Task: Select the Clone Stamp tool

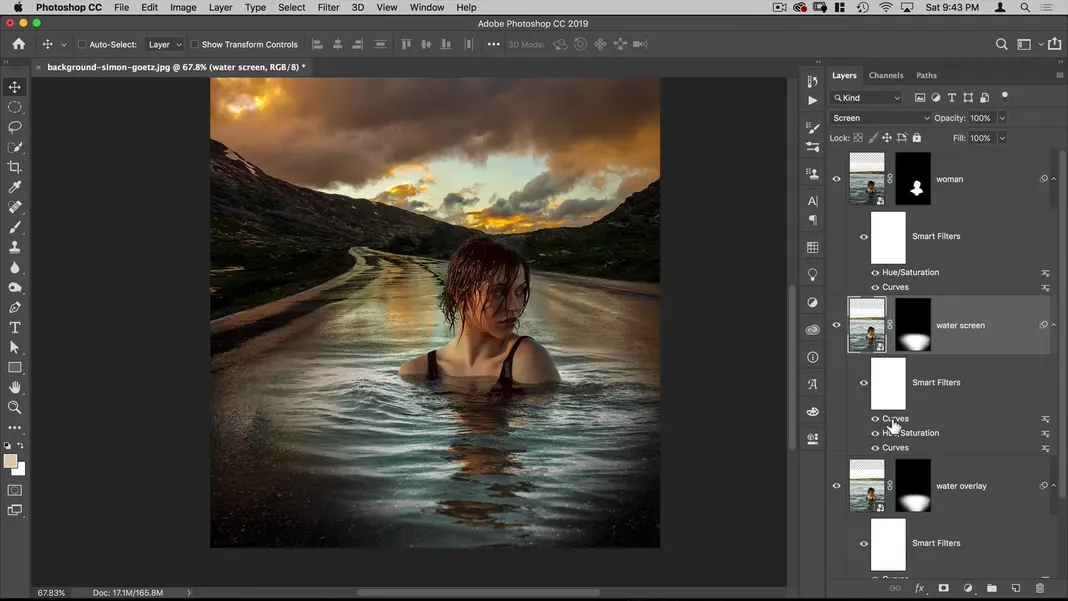Action: tap(14, 247)
